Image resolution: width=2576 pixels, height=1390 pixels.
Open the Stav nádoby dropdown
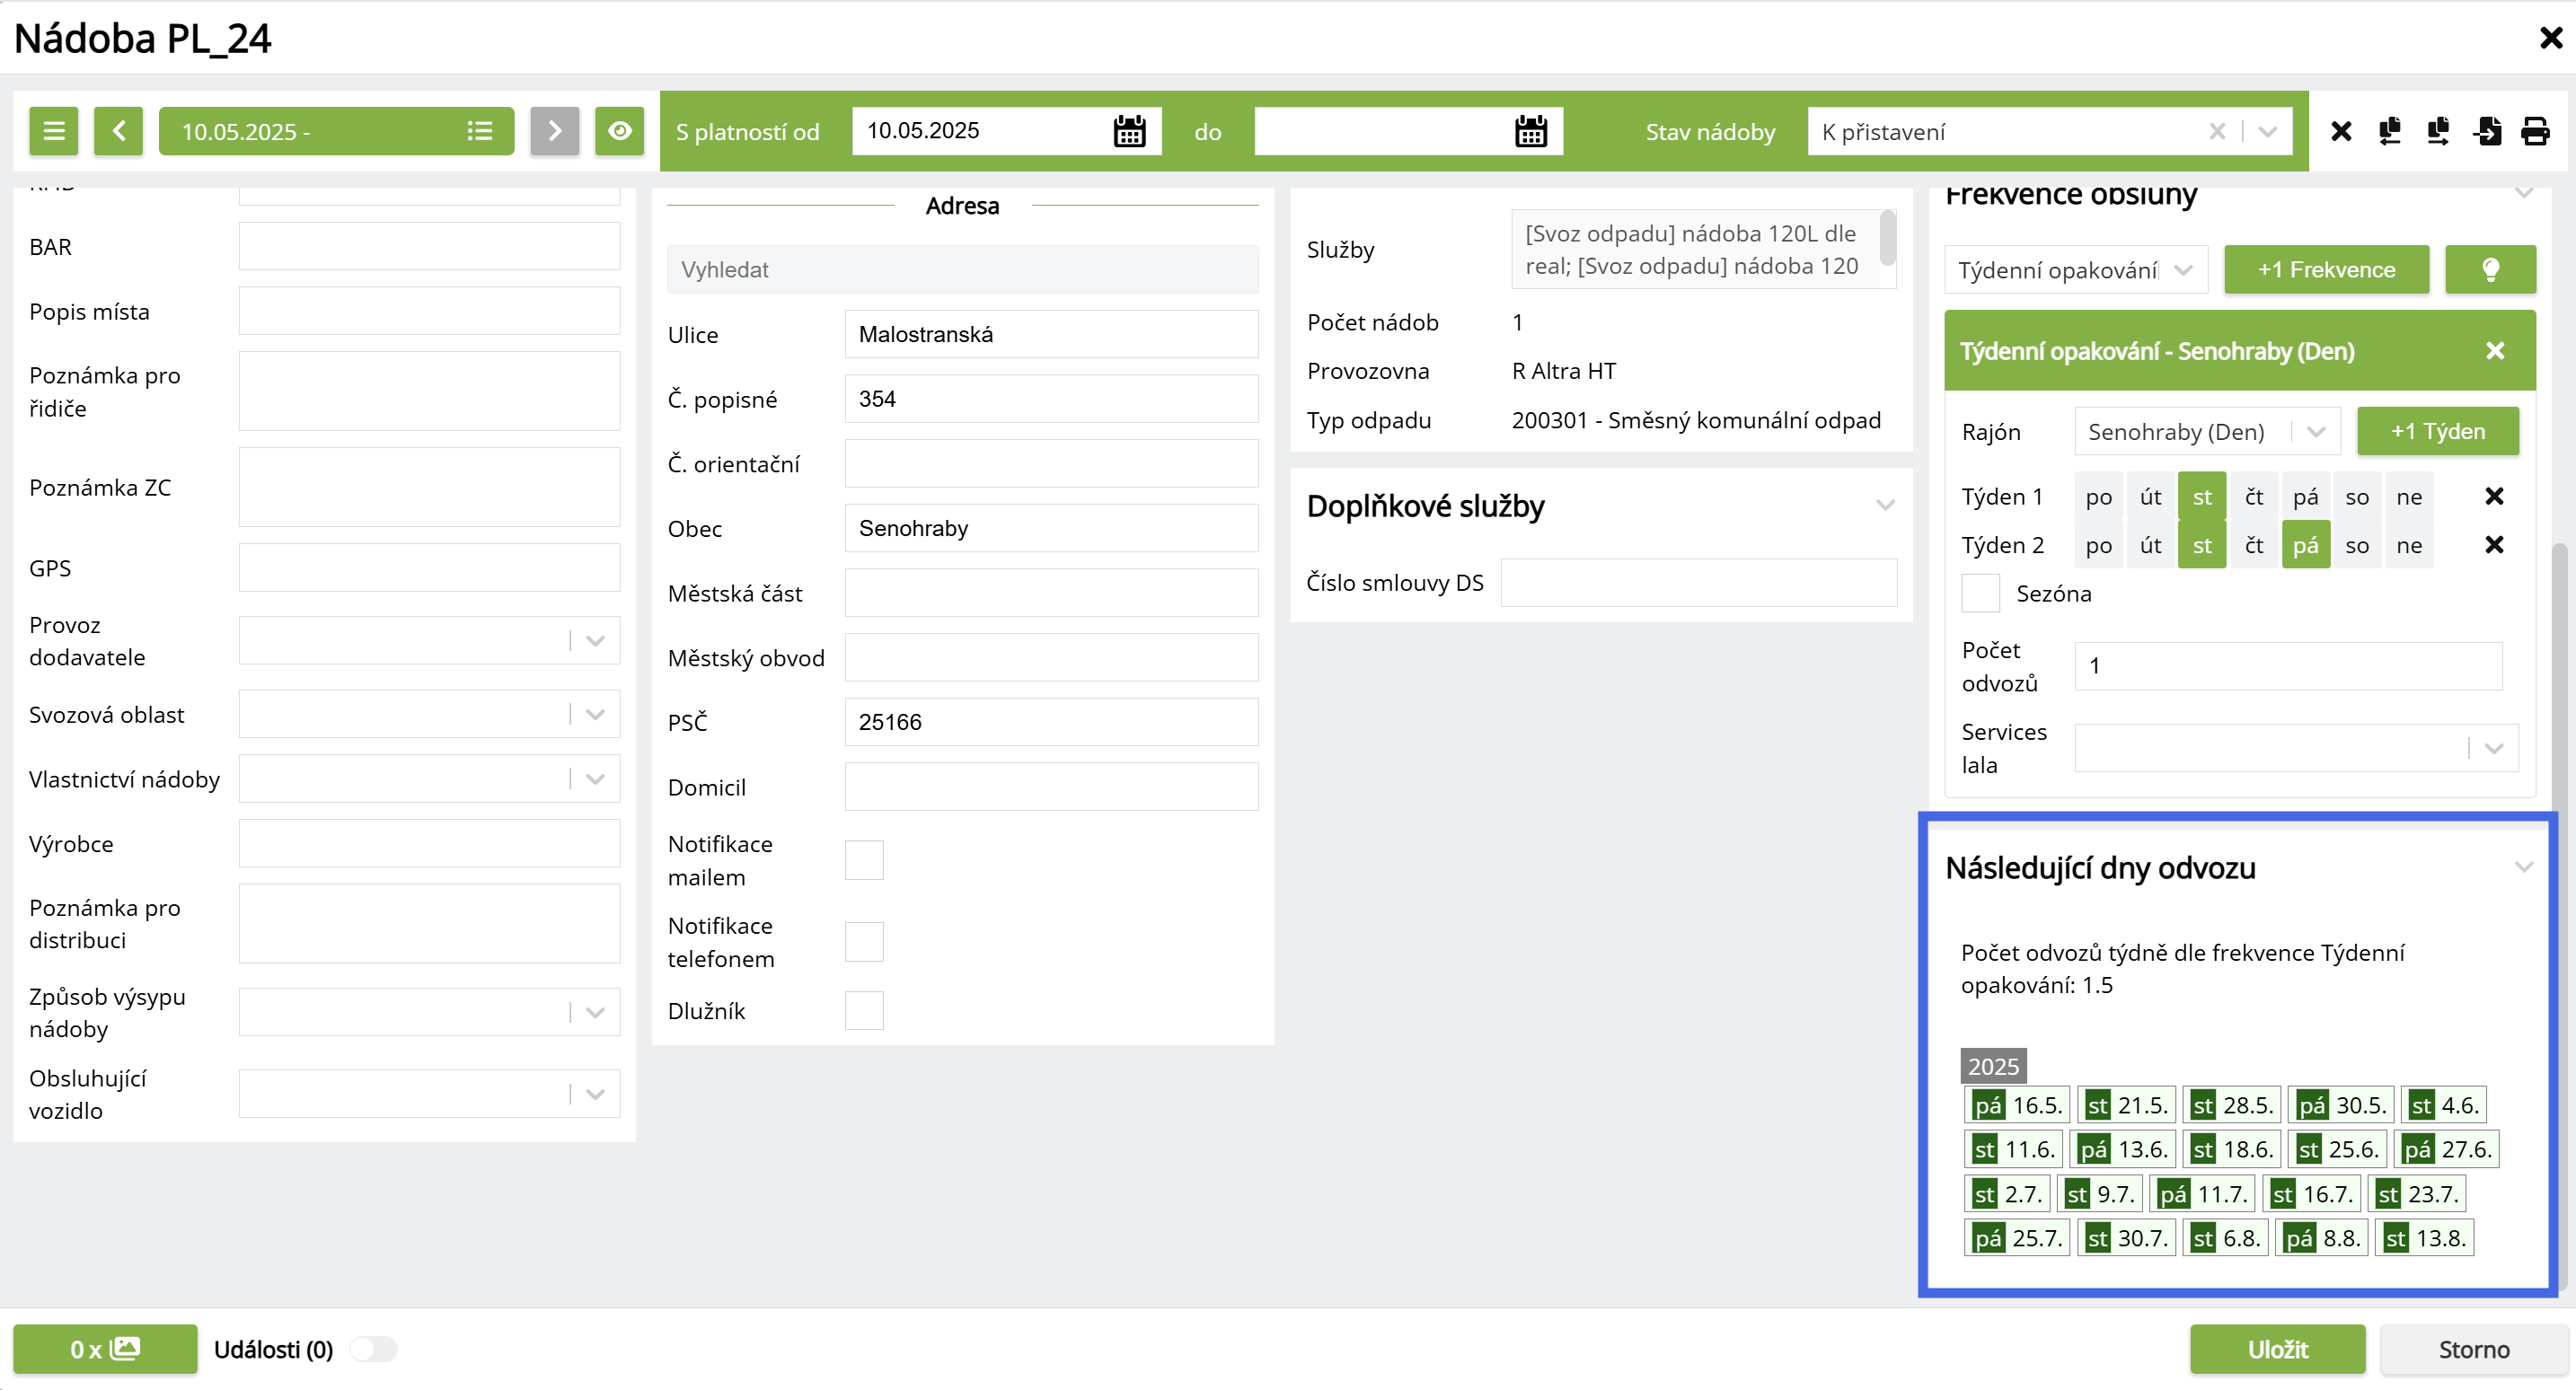[2268, 131]
